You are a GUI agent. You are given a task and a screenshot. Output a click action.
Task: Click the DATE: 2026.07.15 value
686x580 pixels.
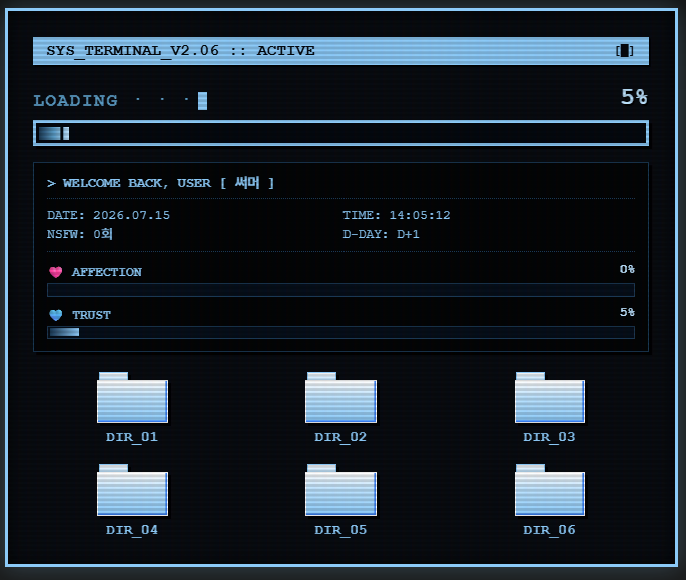point(108,215)
